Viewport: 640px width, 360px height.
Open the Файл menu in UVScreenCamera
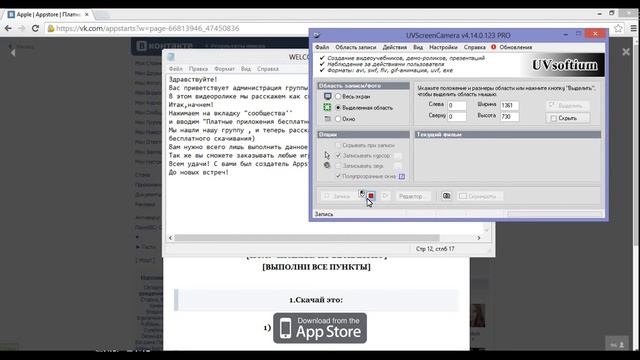[x=322, y=47]
